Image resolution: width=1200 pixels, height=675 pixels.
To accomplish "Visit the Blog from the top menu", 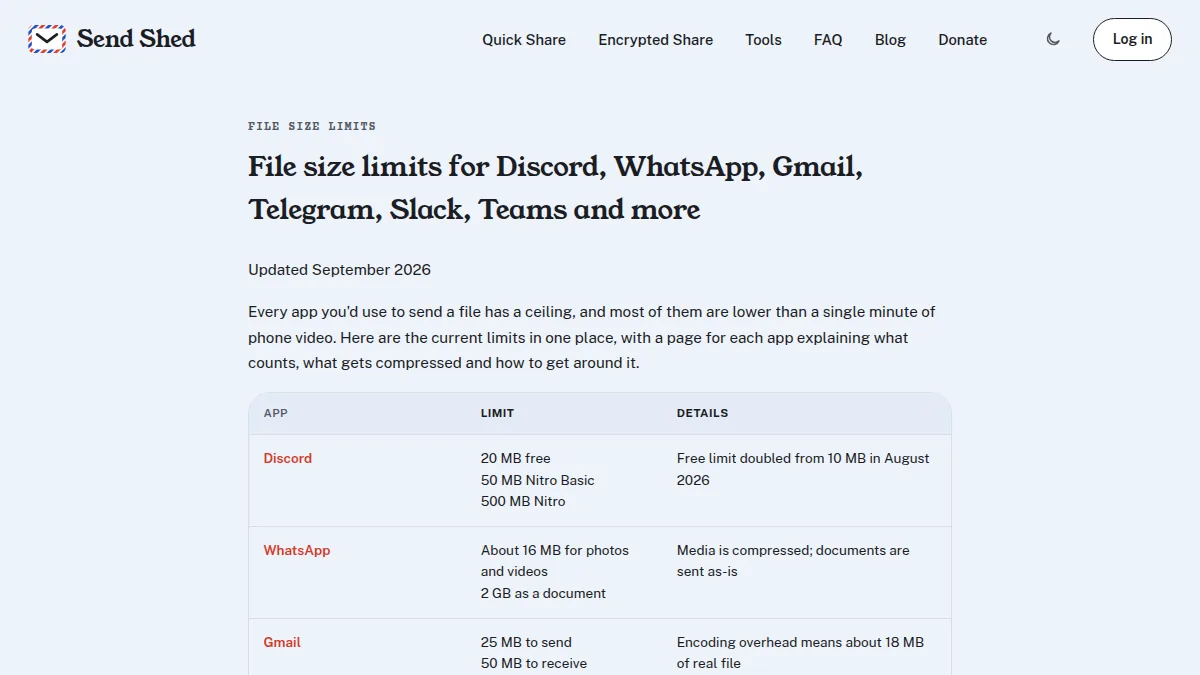I will tap(890, 40).
